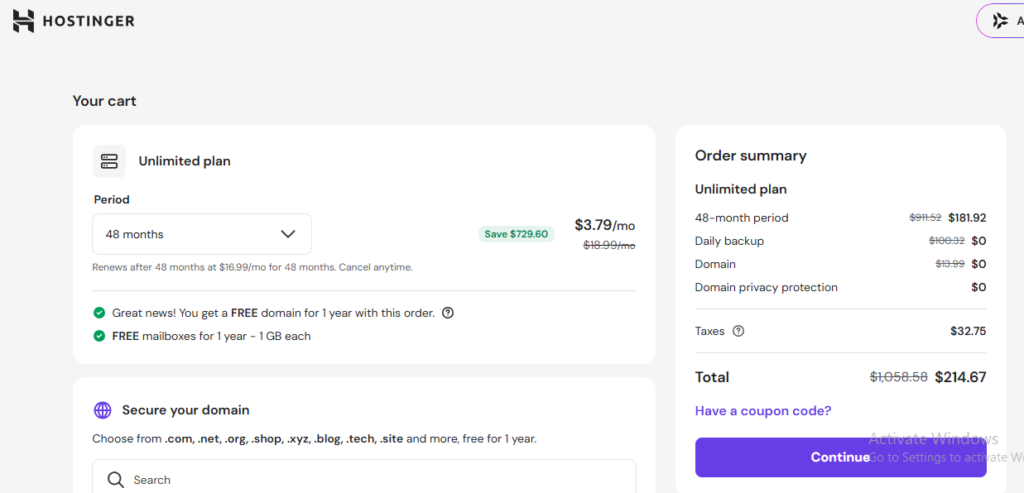Click the magnifier icon in domain search
Image resolution: width=1024 pixels, height=493 pixels.
pyautogui.click(x=116, y=480)
